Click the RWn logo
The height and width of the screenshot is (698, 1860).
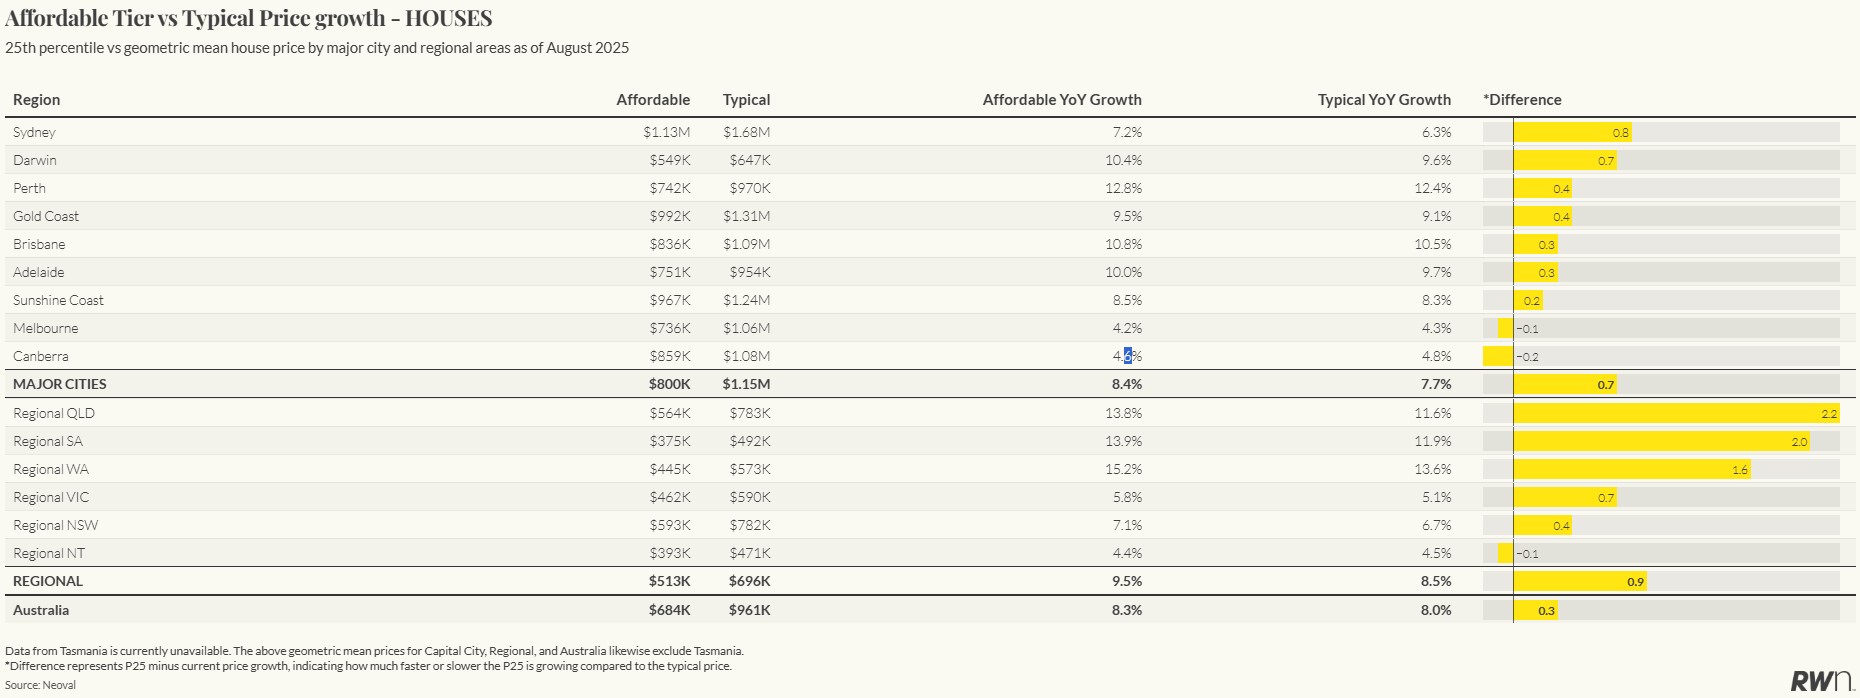pyautogui.click(x=1820, y=681)
